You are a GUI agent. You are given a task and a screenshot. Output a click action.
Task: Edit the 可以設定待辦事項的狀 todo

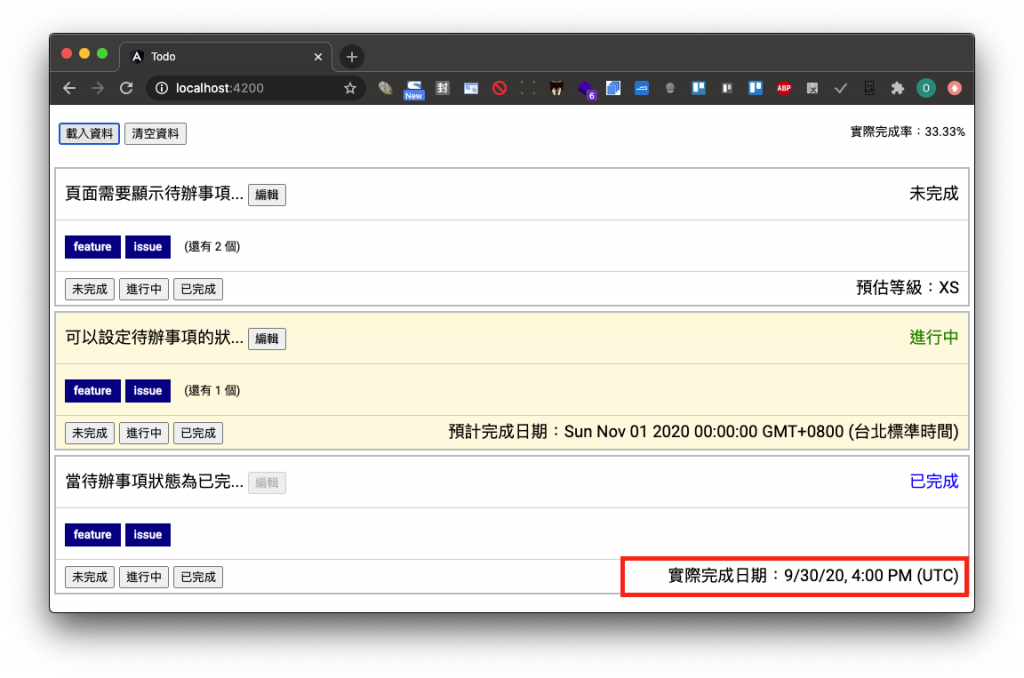pyautogui.click(x=267, y=339)
